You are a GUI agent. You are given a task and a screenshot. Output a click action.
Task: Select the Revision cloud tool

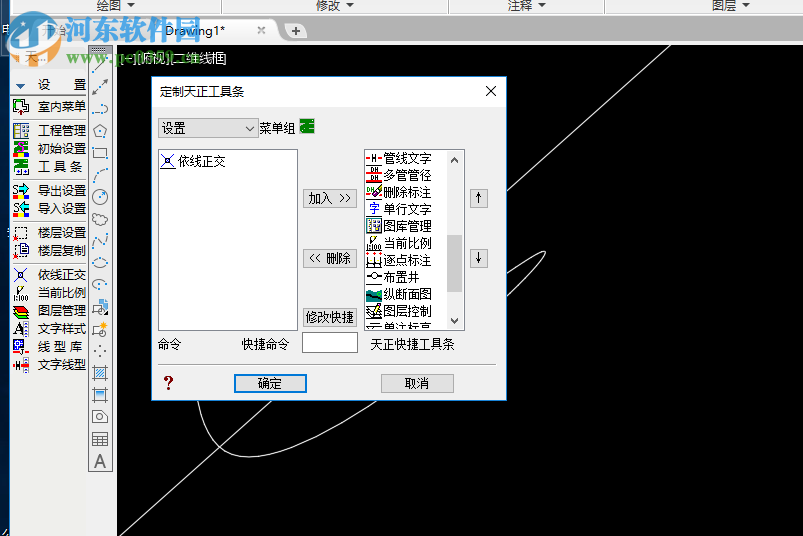(100, 219)
